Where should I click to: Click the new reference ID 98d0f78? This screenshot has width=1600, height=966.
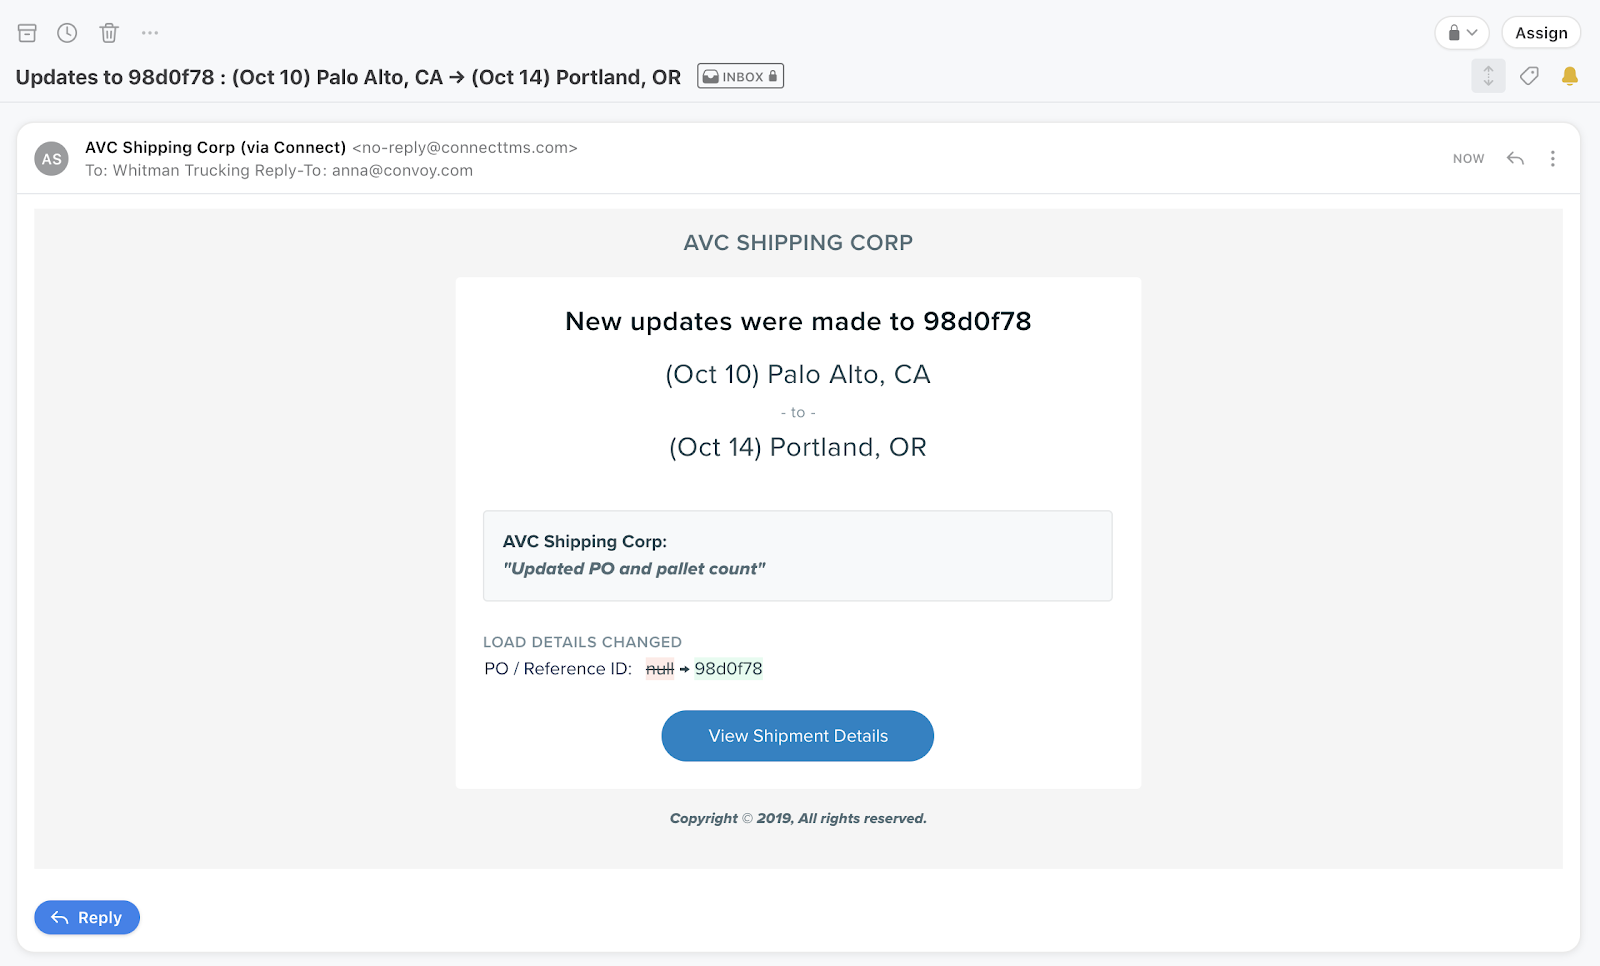(728, 668)
